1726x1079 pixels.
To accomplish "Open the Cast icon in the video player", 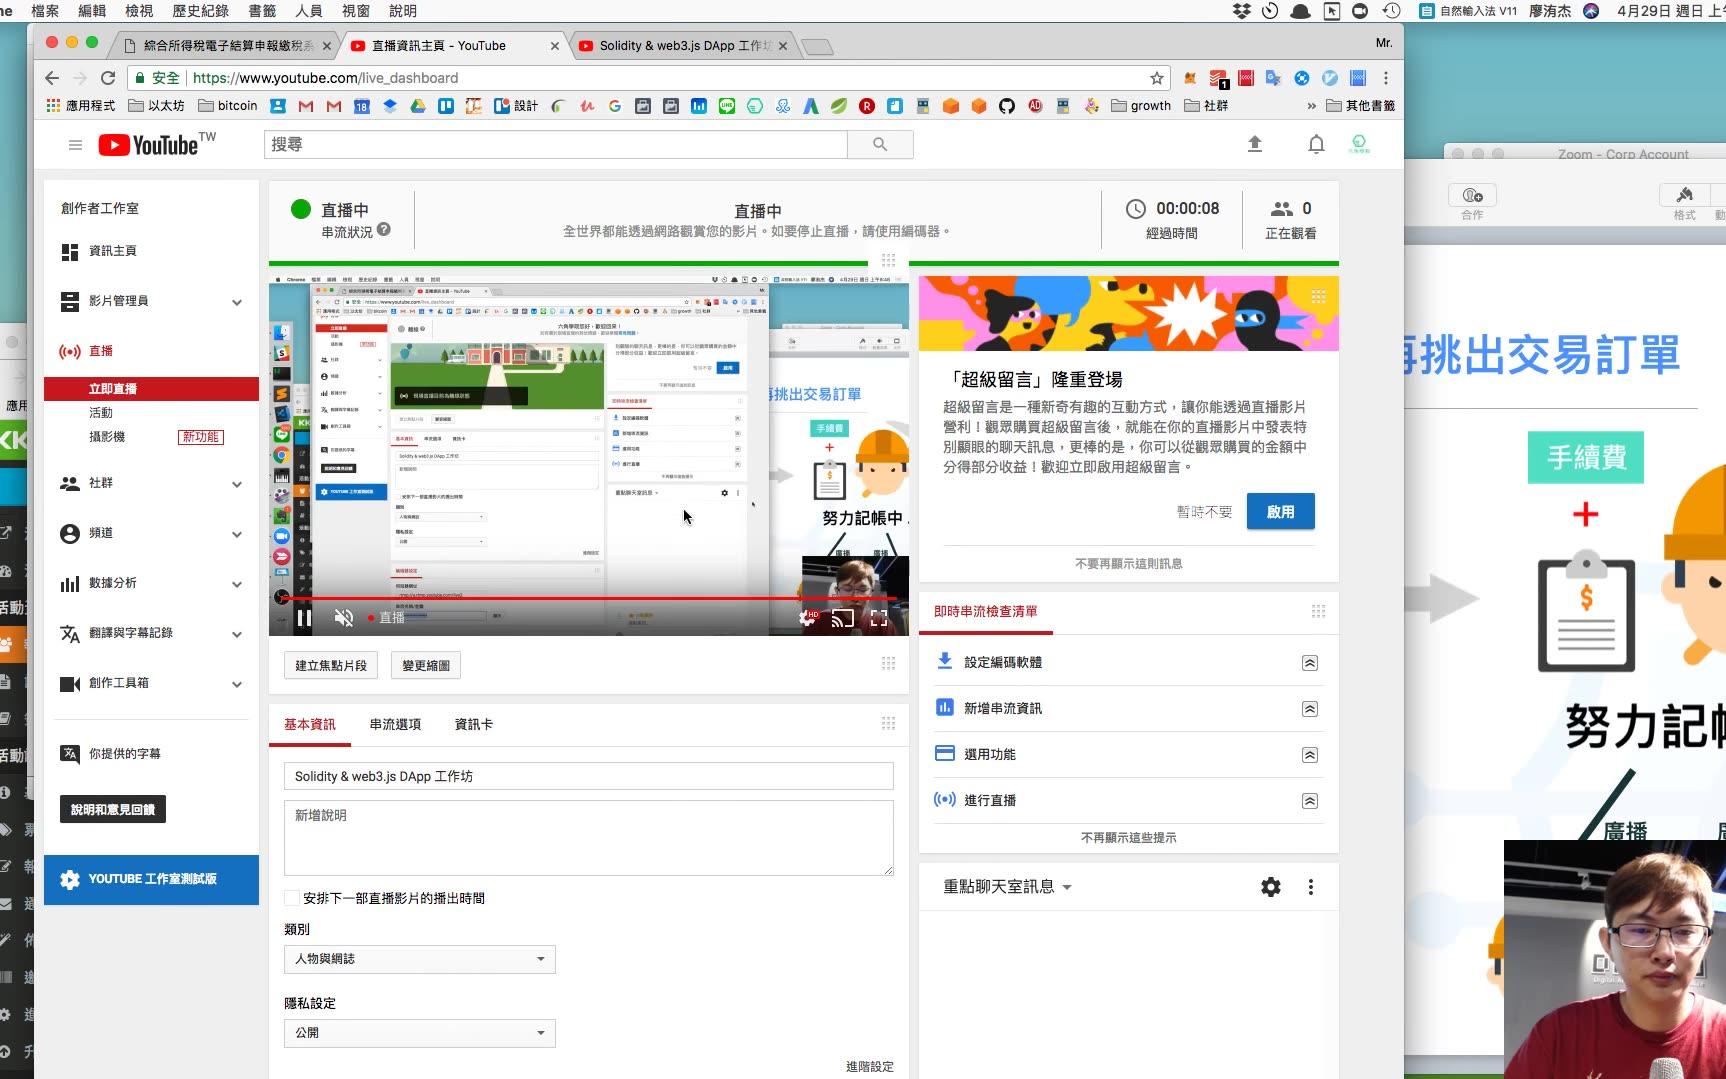I will tap(841, 618).
